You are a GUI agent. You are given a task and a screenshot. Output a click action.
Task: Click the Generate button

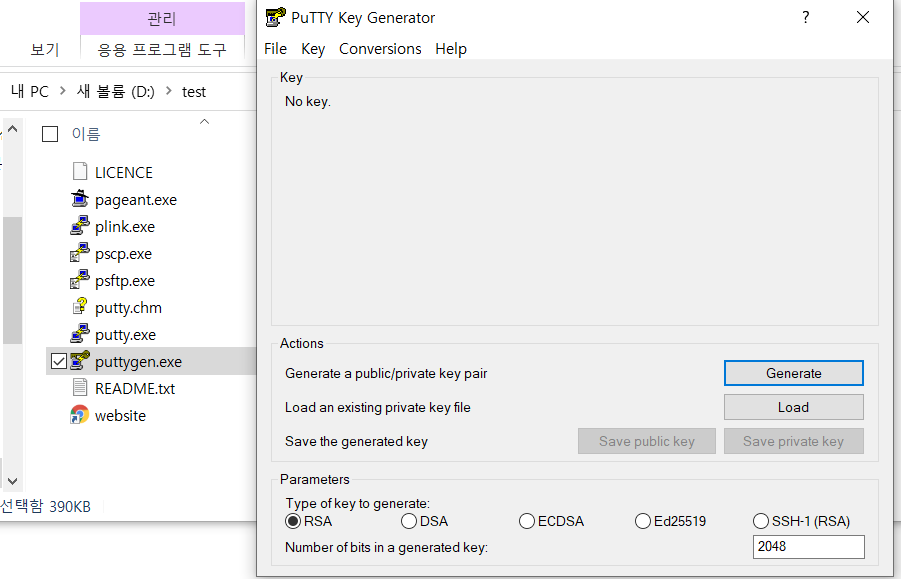(x=794, y=373)
